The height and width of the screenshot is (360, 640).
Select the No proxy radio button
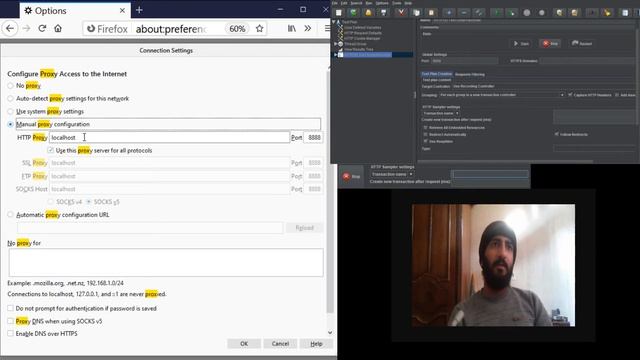[10, 86]
